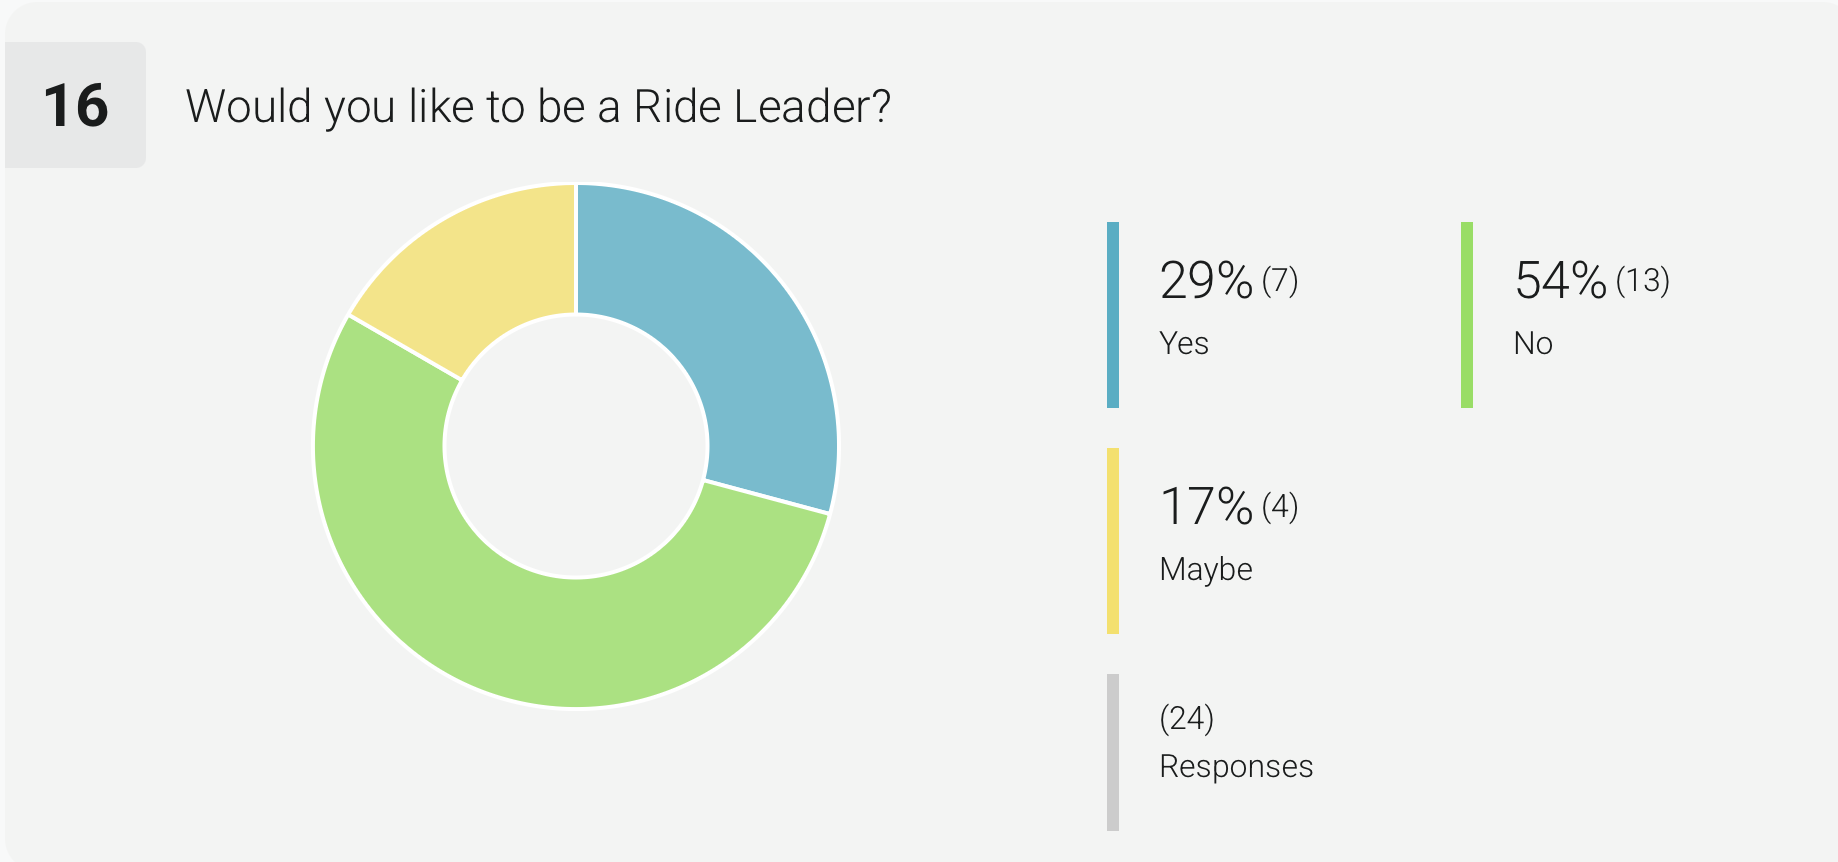Click the 54% value in the legend
This screenshot has height=862, width=1838.
pyautogui.click(x=1560, y=281)
